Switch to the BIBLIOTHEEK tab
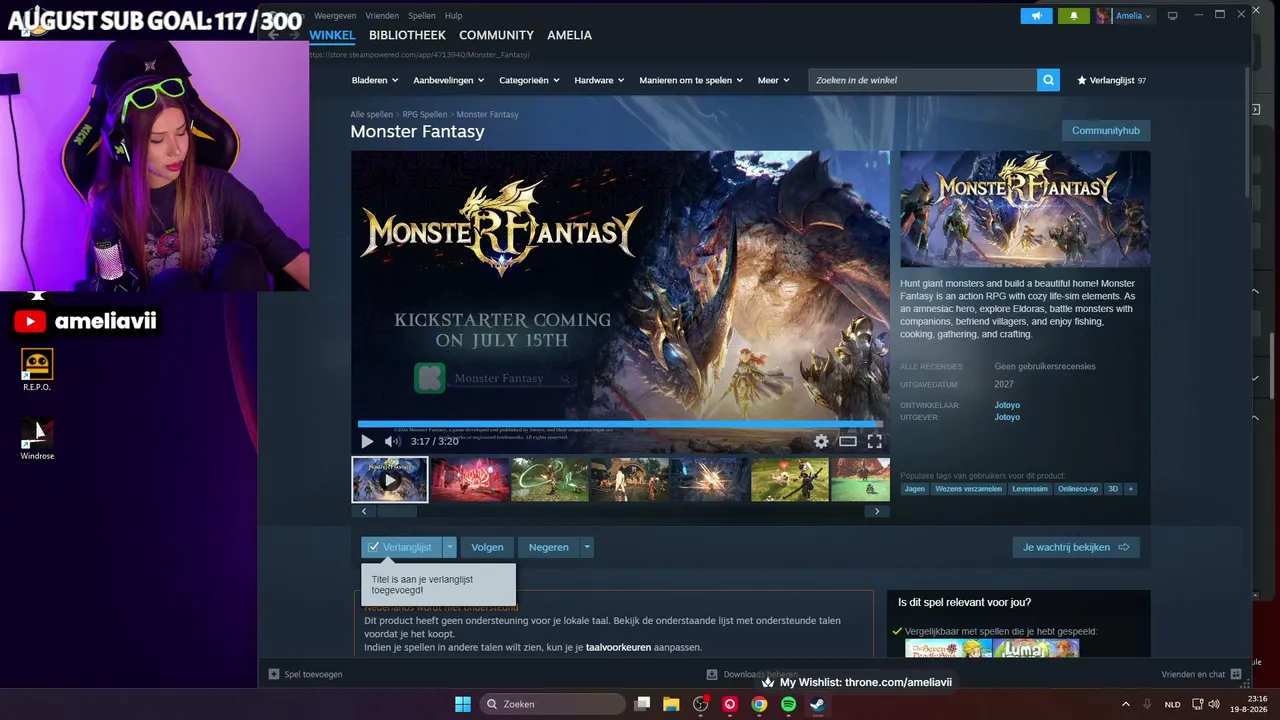This screenshot has width=1280, height=720. (407, 35)
